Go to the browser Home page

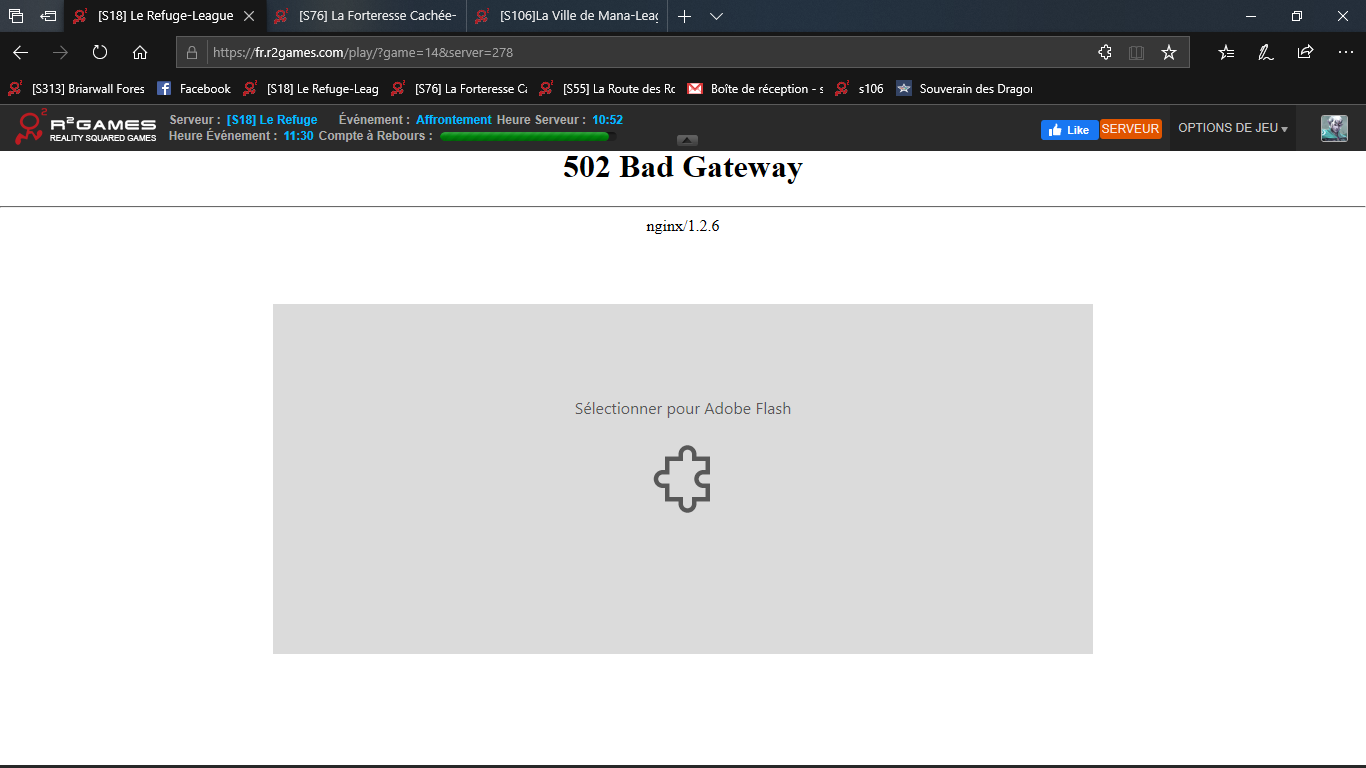(140, 52)
